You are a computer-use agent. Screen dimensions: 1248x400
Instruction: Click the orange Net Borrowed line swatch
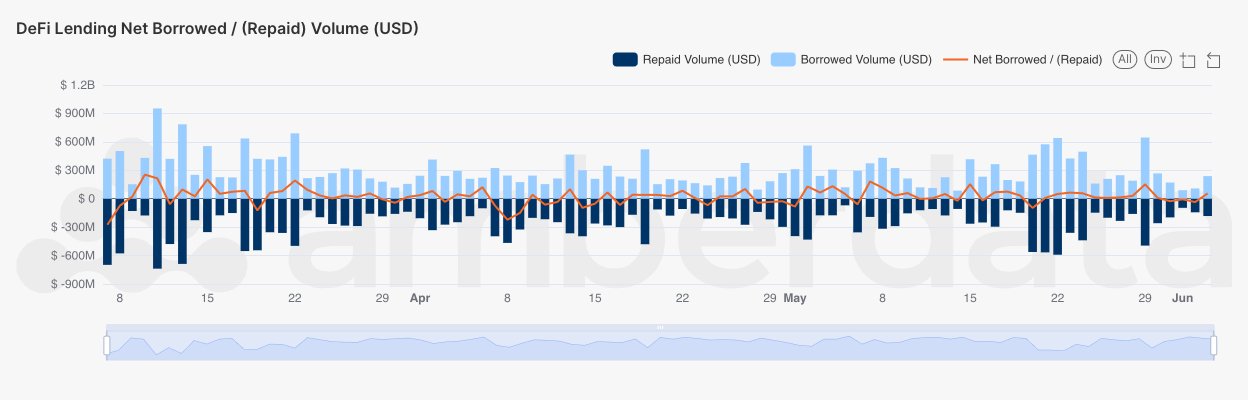(x=956, y=60)
